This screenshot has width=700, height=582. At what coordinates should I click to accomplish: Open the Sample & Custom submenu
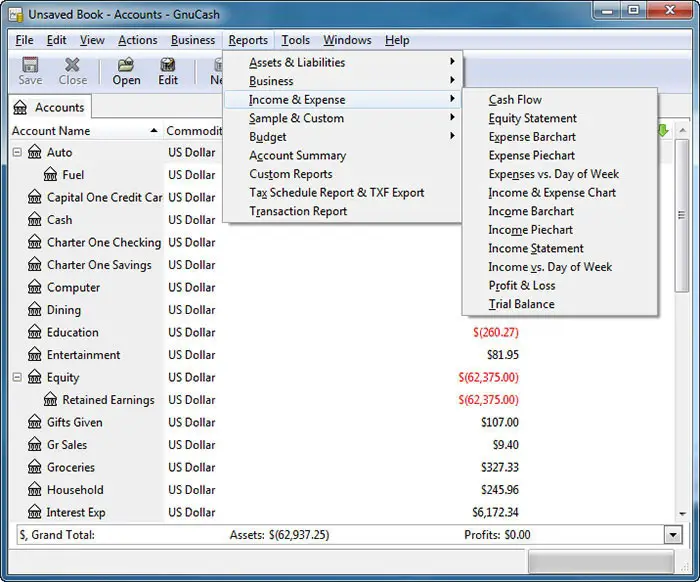pos(343,118)
